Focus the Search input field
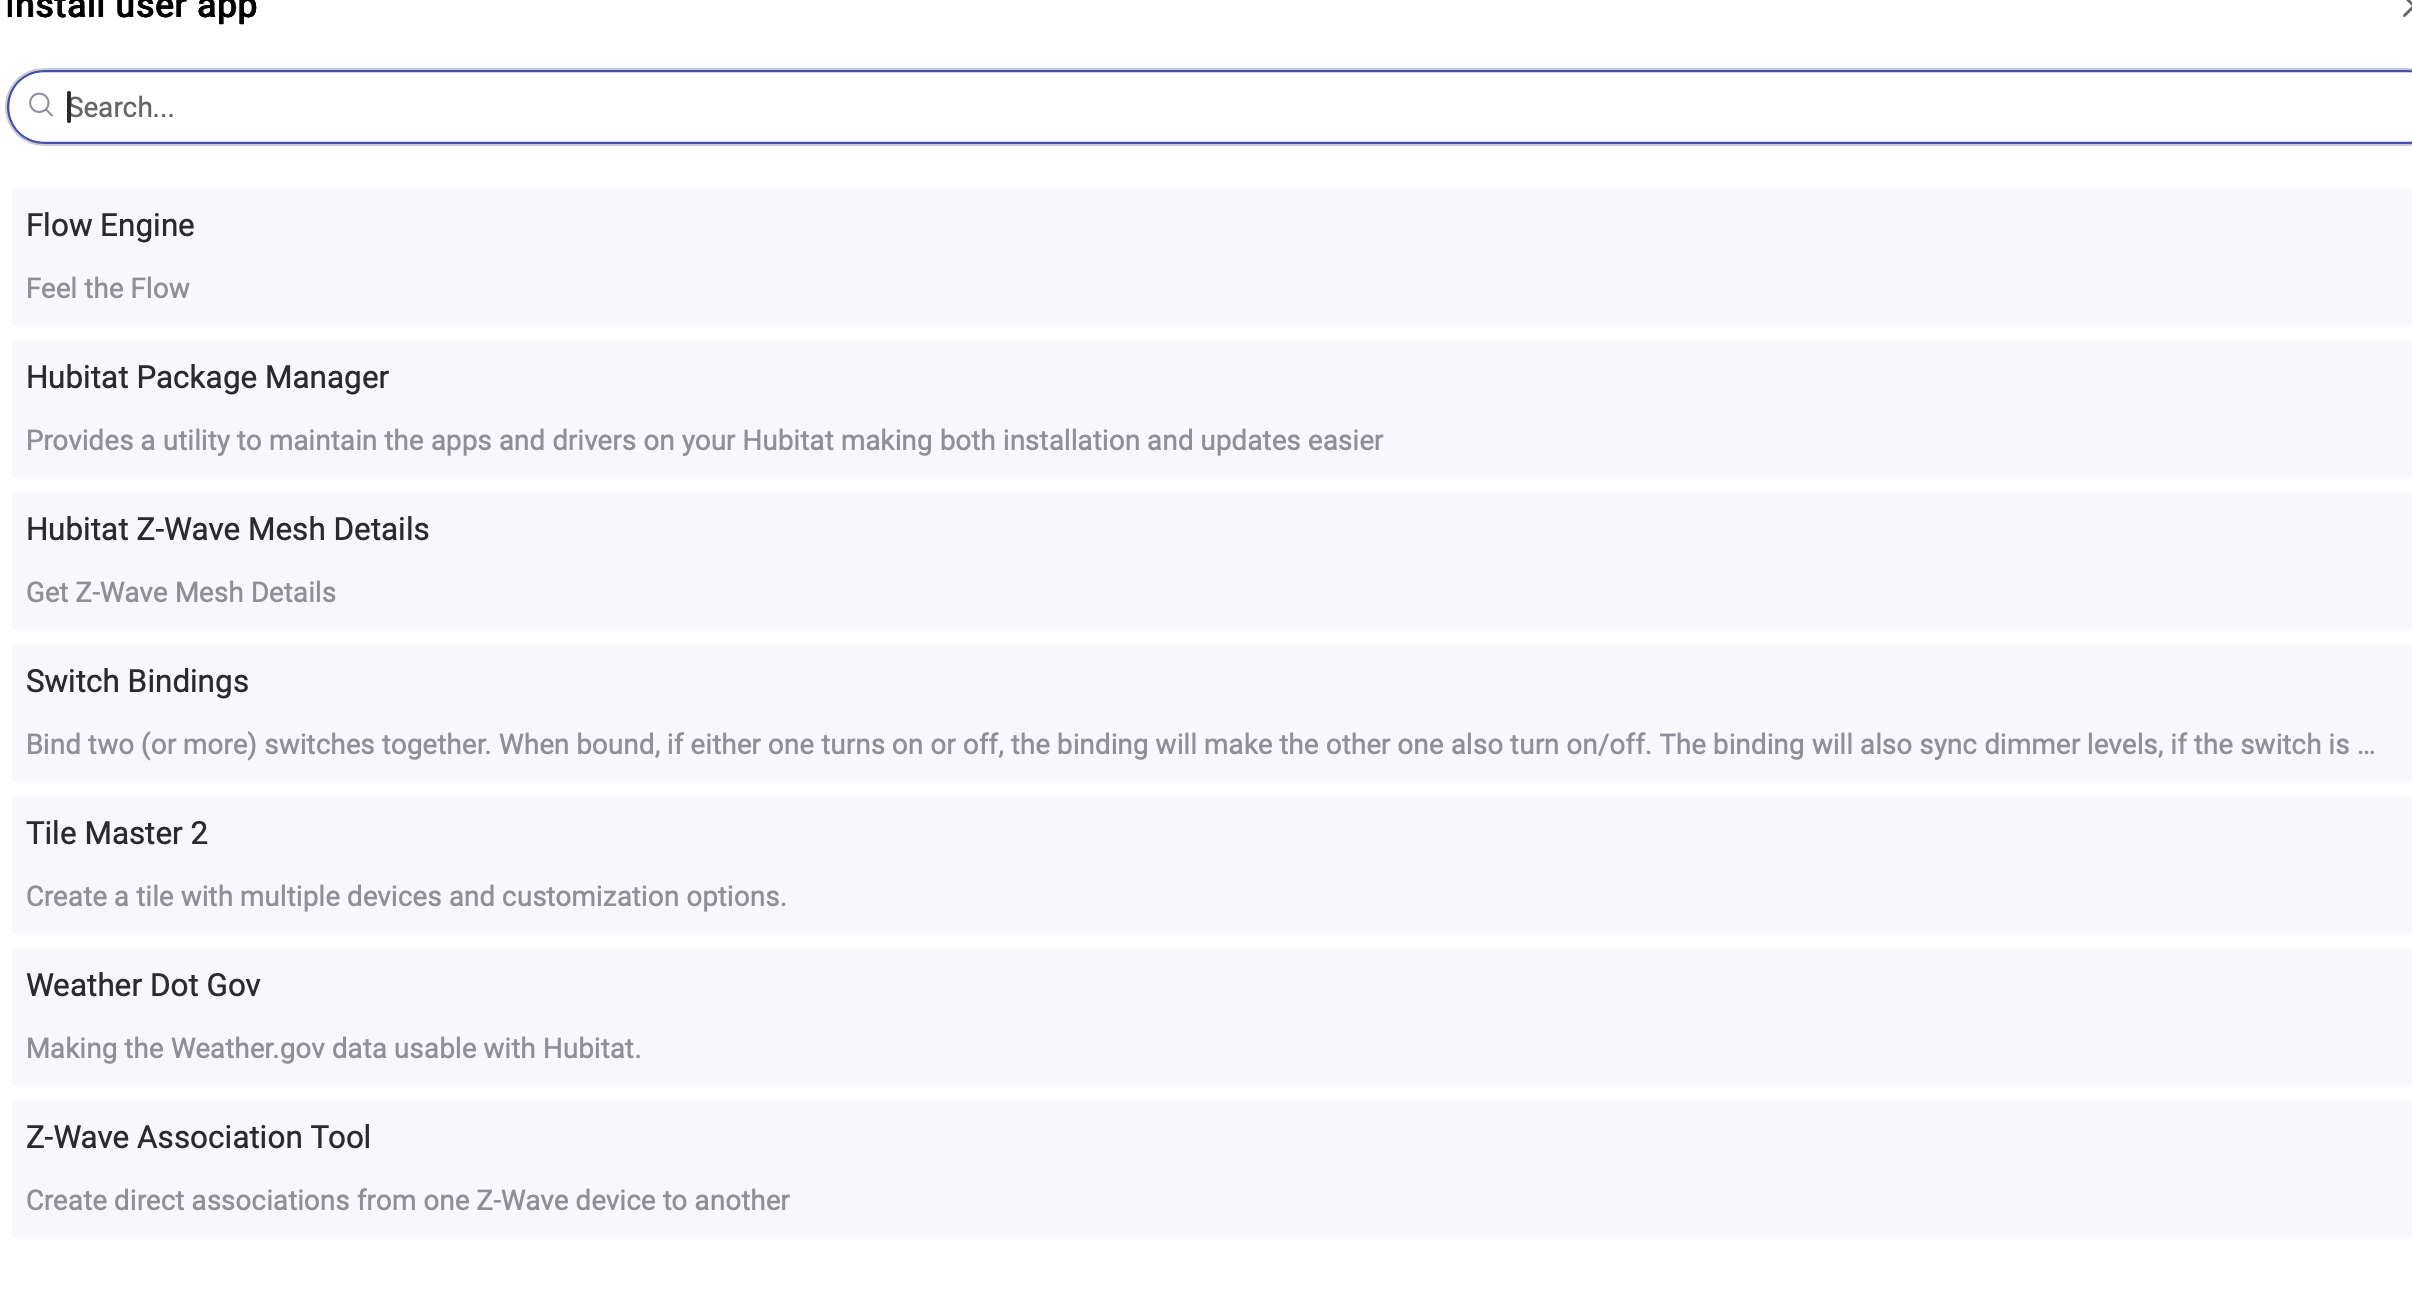The width and height of the screenshot is (2412, 1302). 1200,107
